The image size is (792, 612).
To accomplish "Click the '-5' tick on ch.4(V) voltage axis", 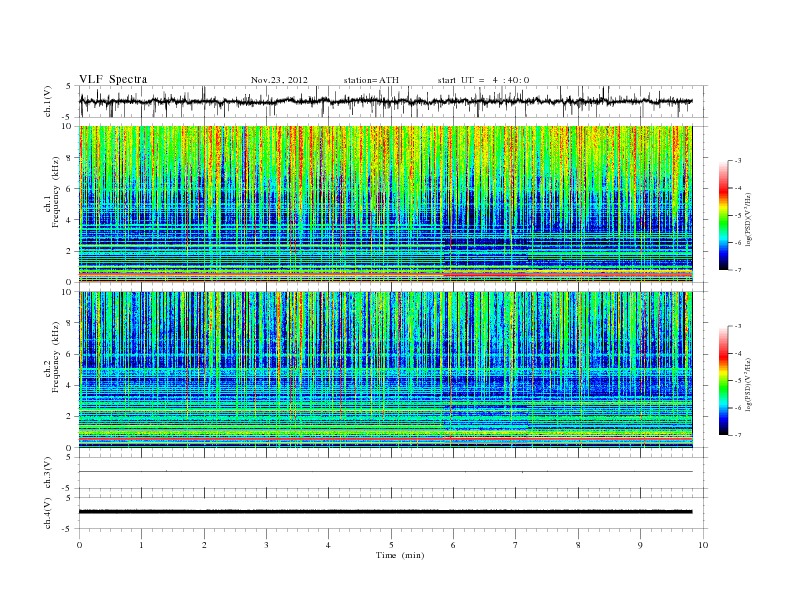I will (68, 529).
